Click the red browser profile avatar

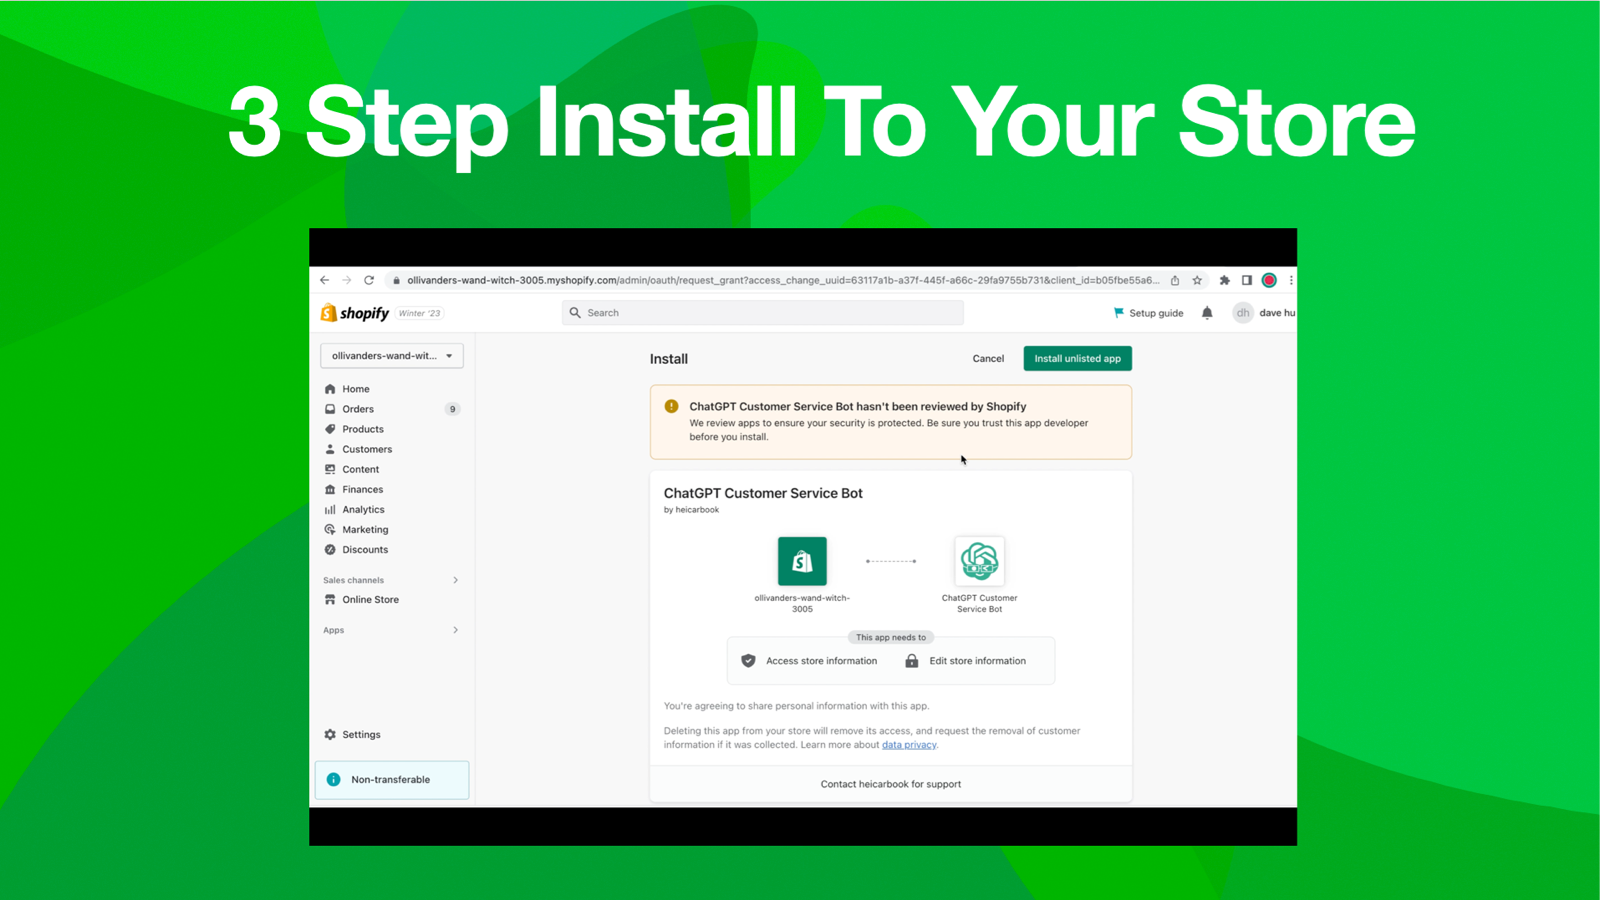pos(1269,280)
